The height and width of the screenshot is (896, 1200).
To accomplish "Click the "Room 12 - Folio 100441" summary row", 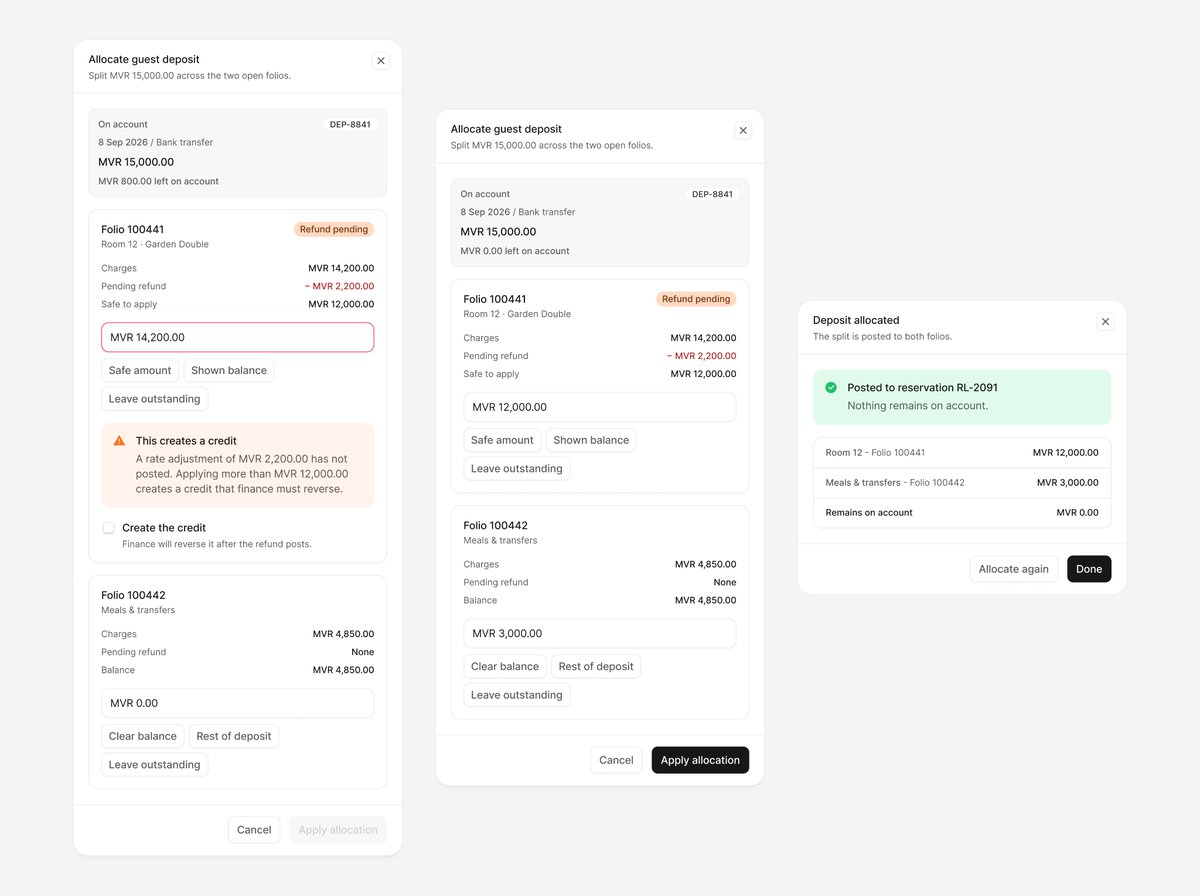I will point(962,453).
